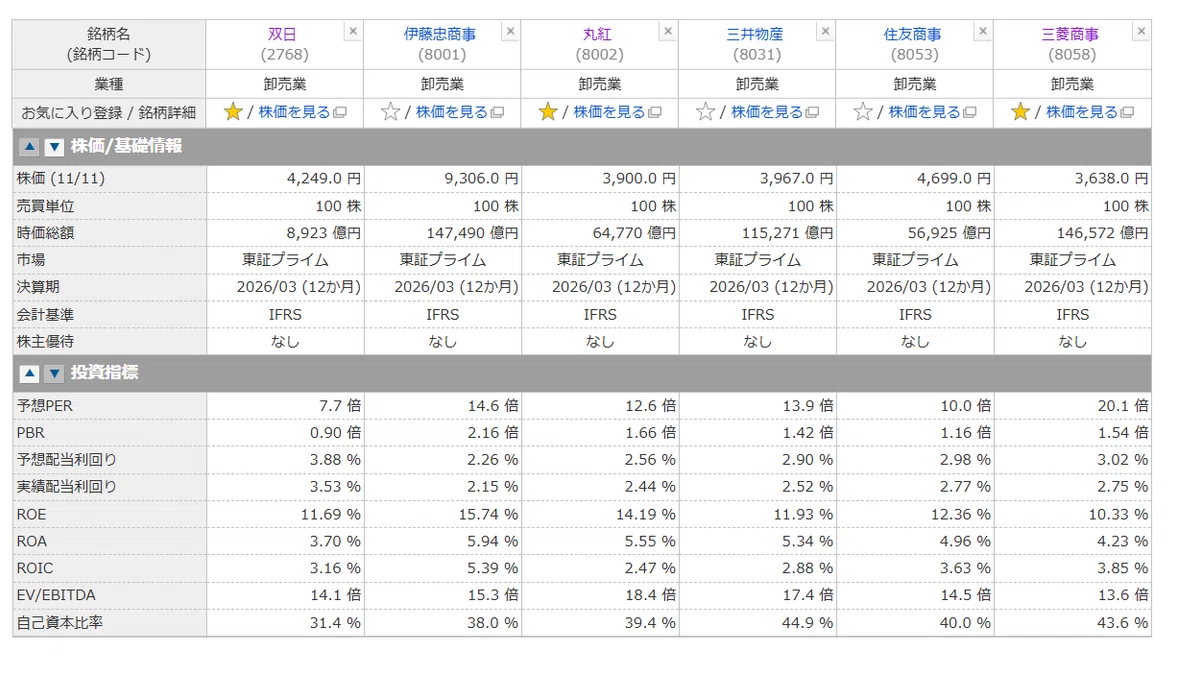Remove 三井物産 column with its × button
This screenshot has height=675, width=1200.
825,32
